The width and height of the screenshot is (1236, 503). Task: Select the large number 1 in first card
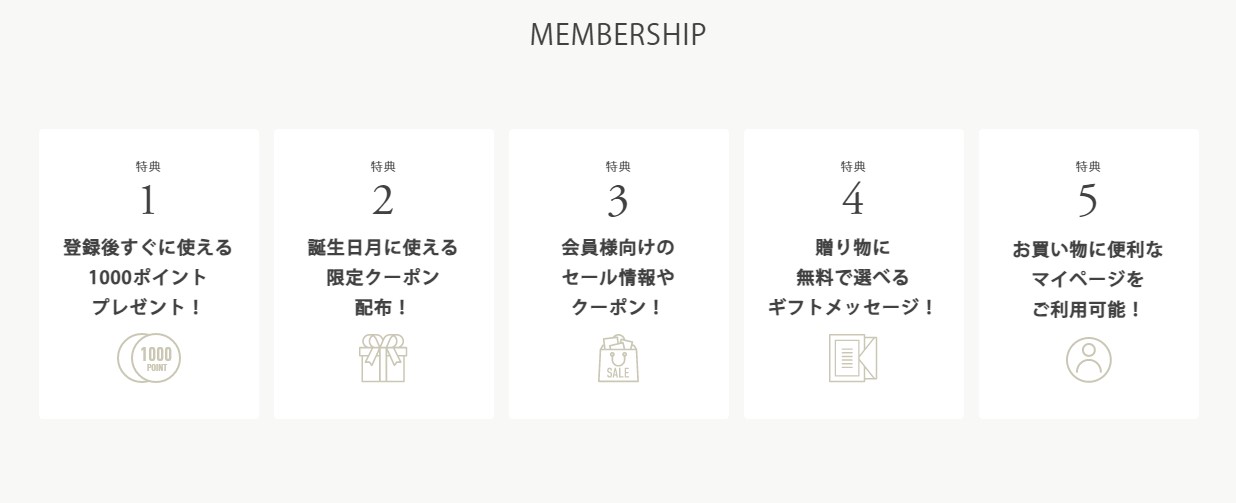149,201
